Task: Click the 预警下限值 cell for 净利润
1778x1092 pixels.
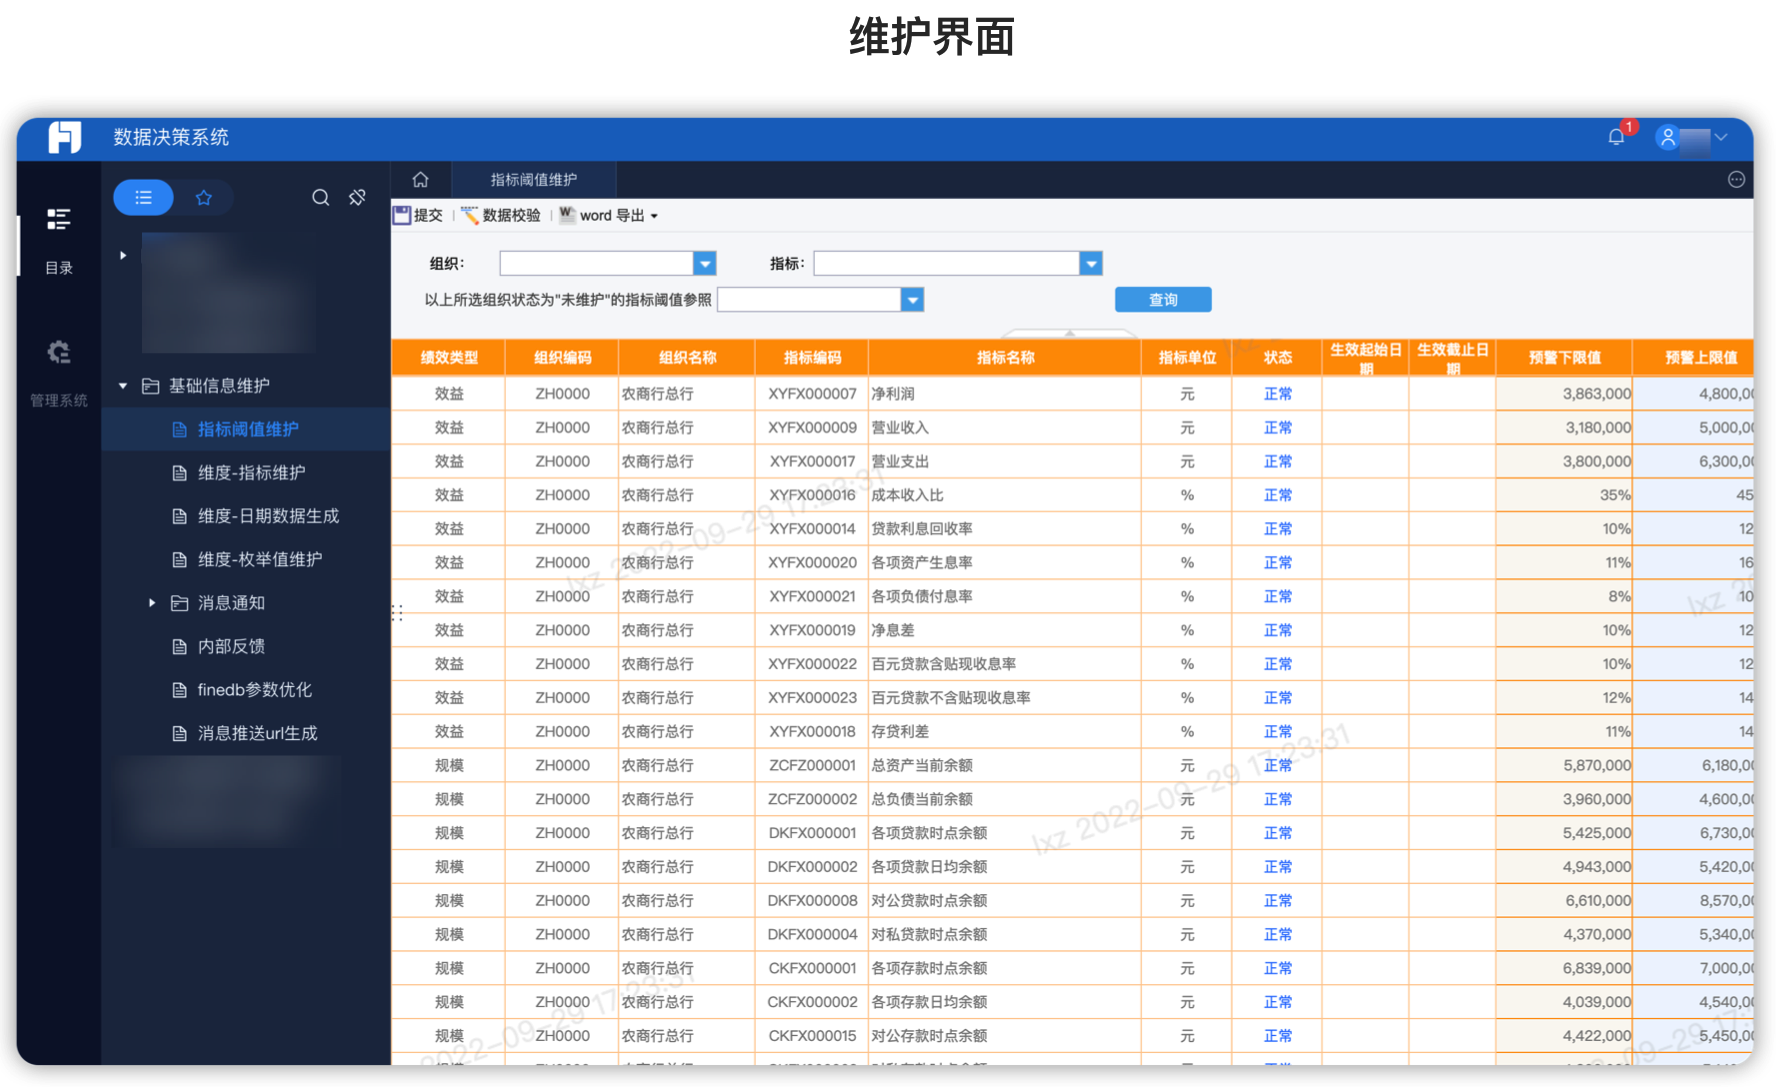Action: 1564,394
